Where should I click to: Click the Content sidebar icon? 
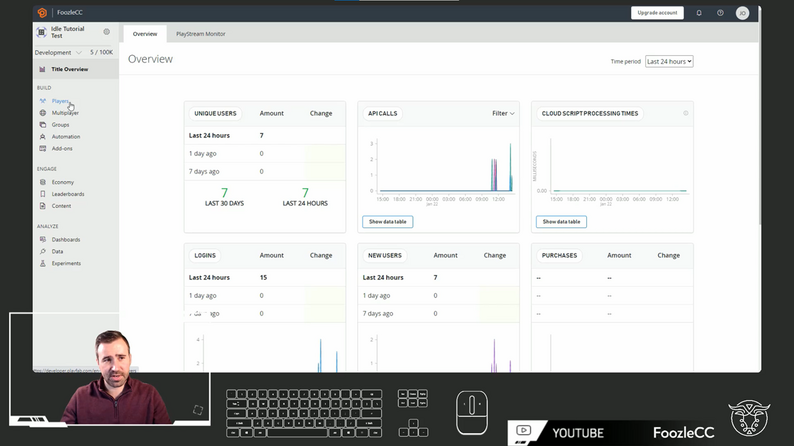pyautogui.click(x=43, y=206)
